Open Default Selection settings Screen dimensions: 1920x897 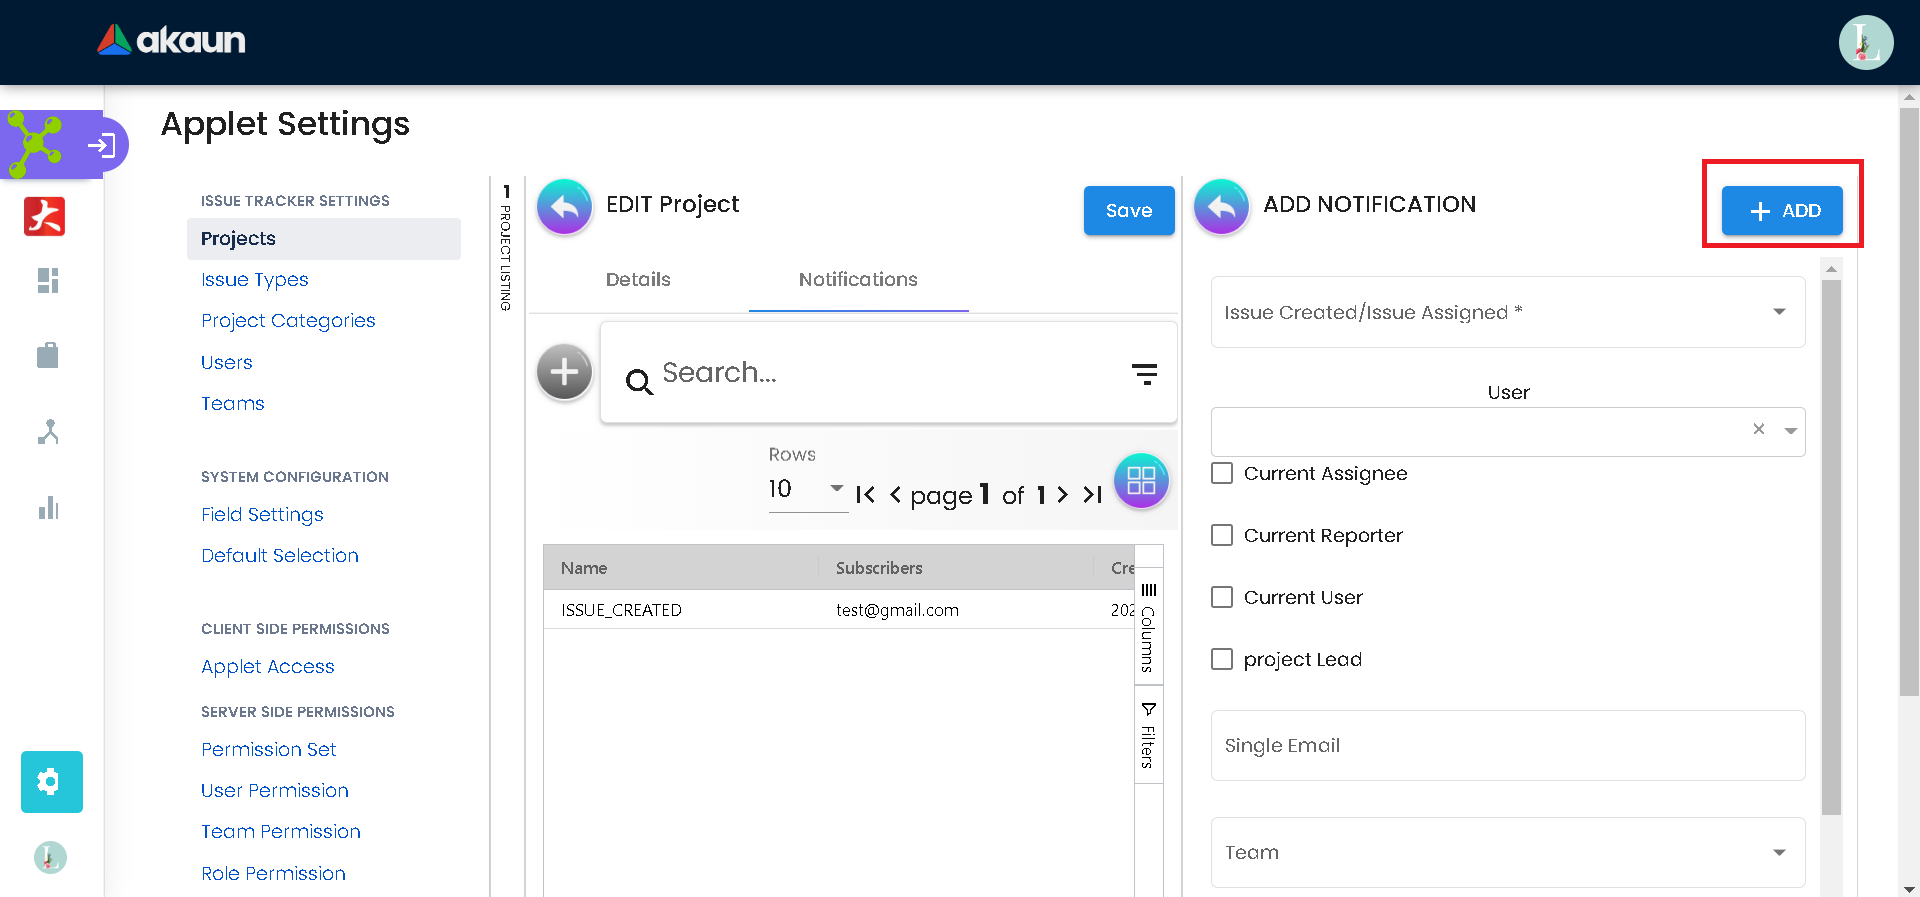(280, 556)
